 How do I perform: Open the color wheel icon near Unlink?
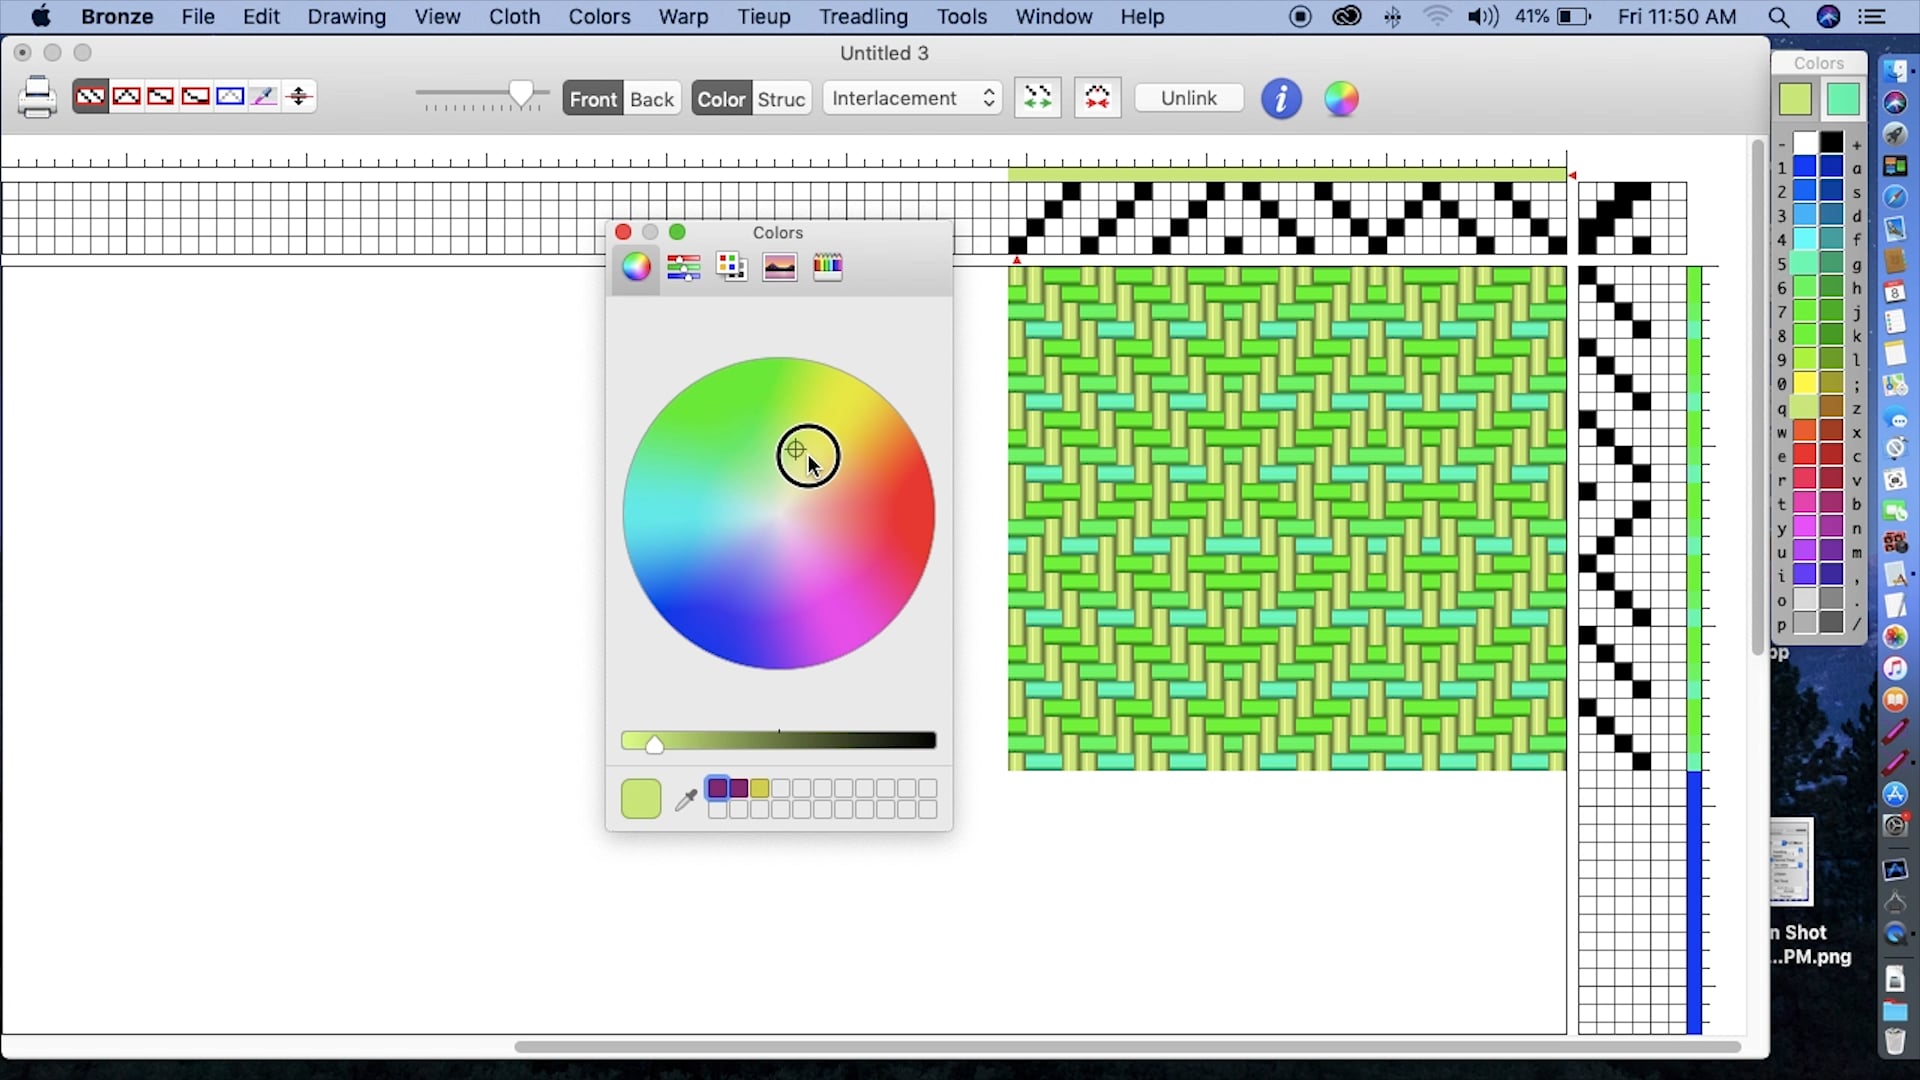click(x=1341, y=98)
